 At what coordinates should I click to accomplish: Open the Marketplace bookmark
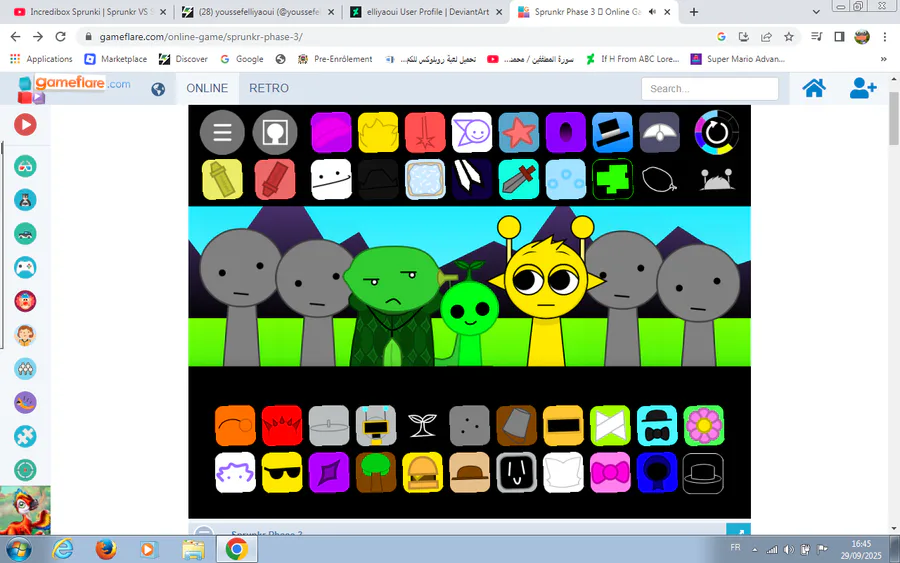pyautogui.click(x=115, y=59)
